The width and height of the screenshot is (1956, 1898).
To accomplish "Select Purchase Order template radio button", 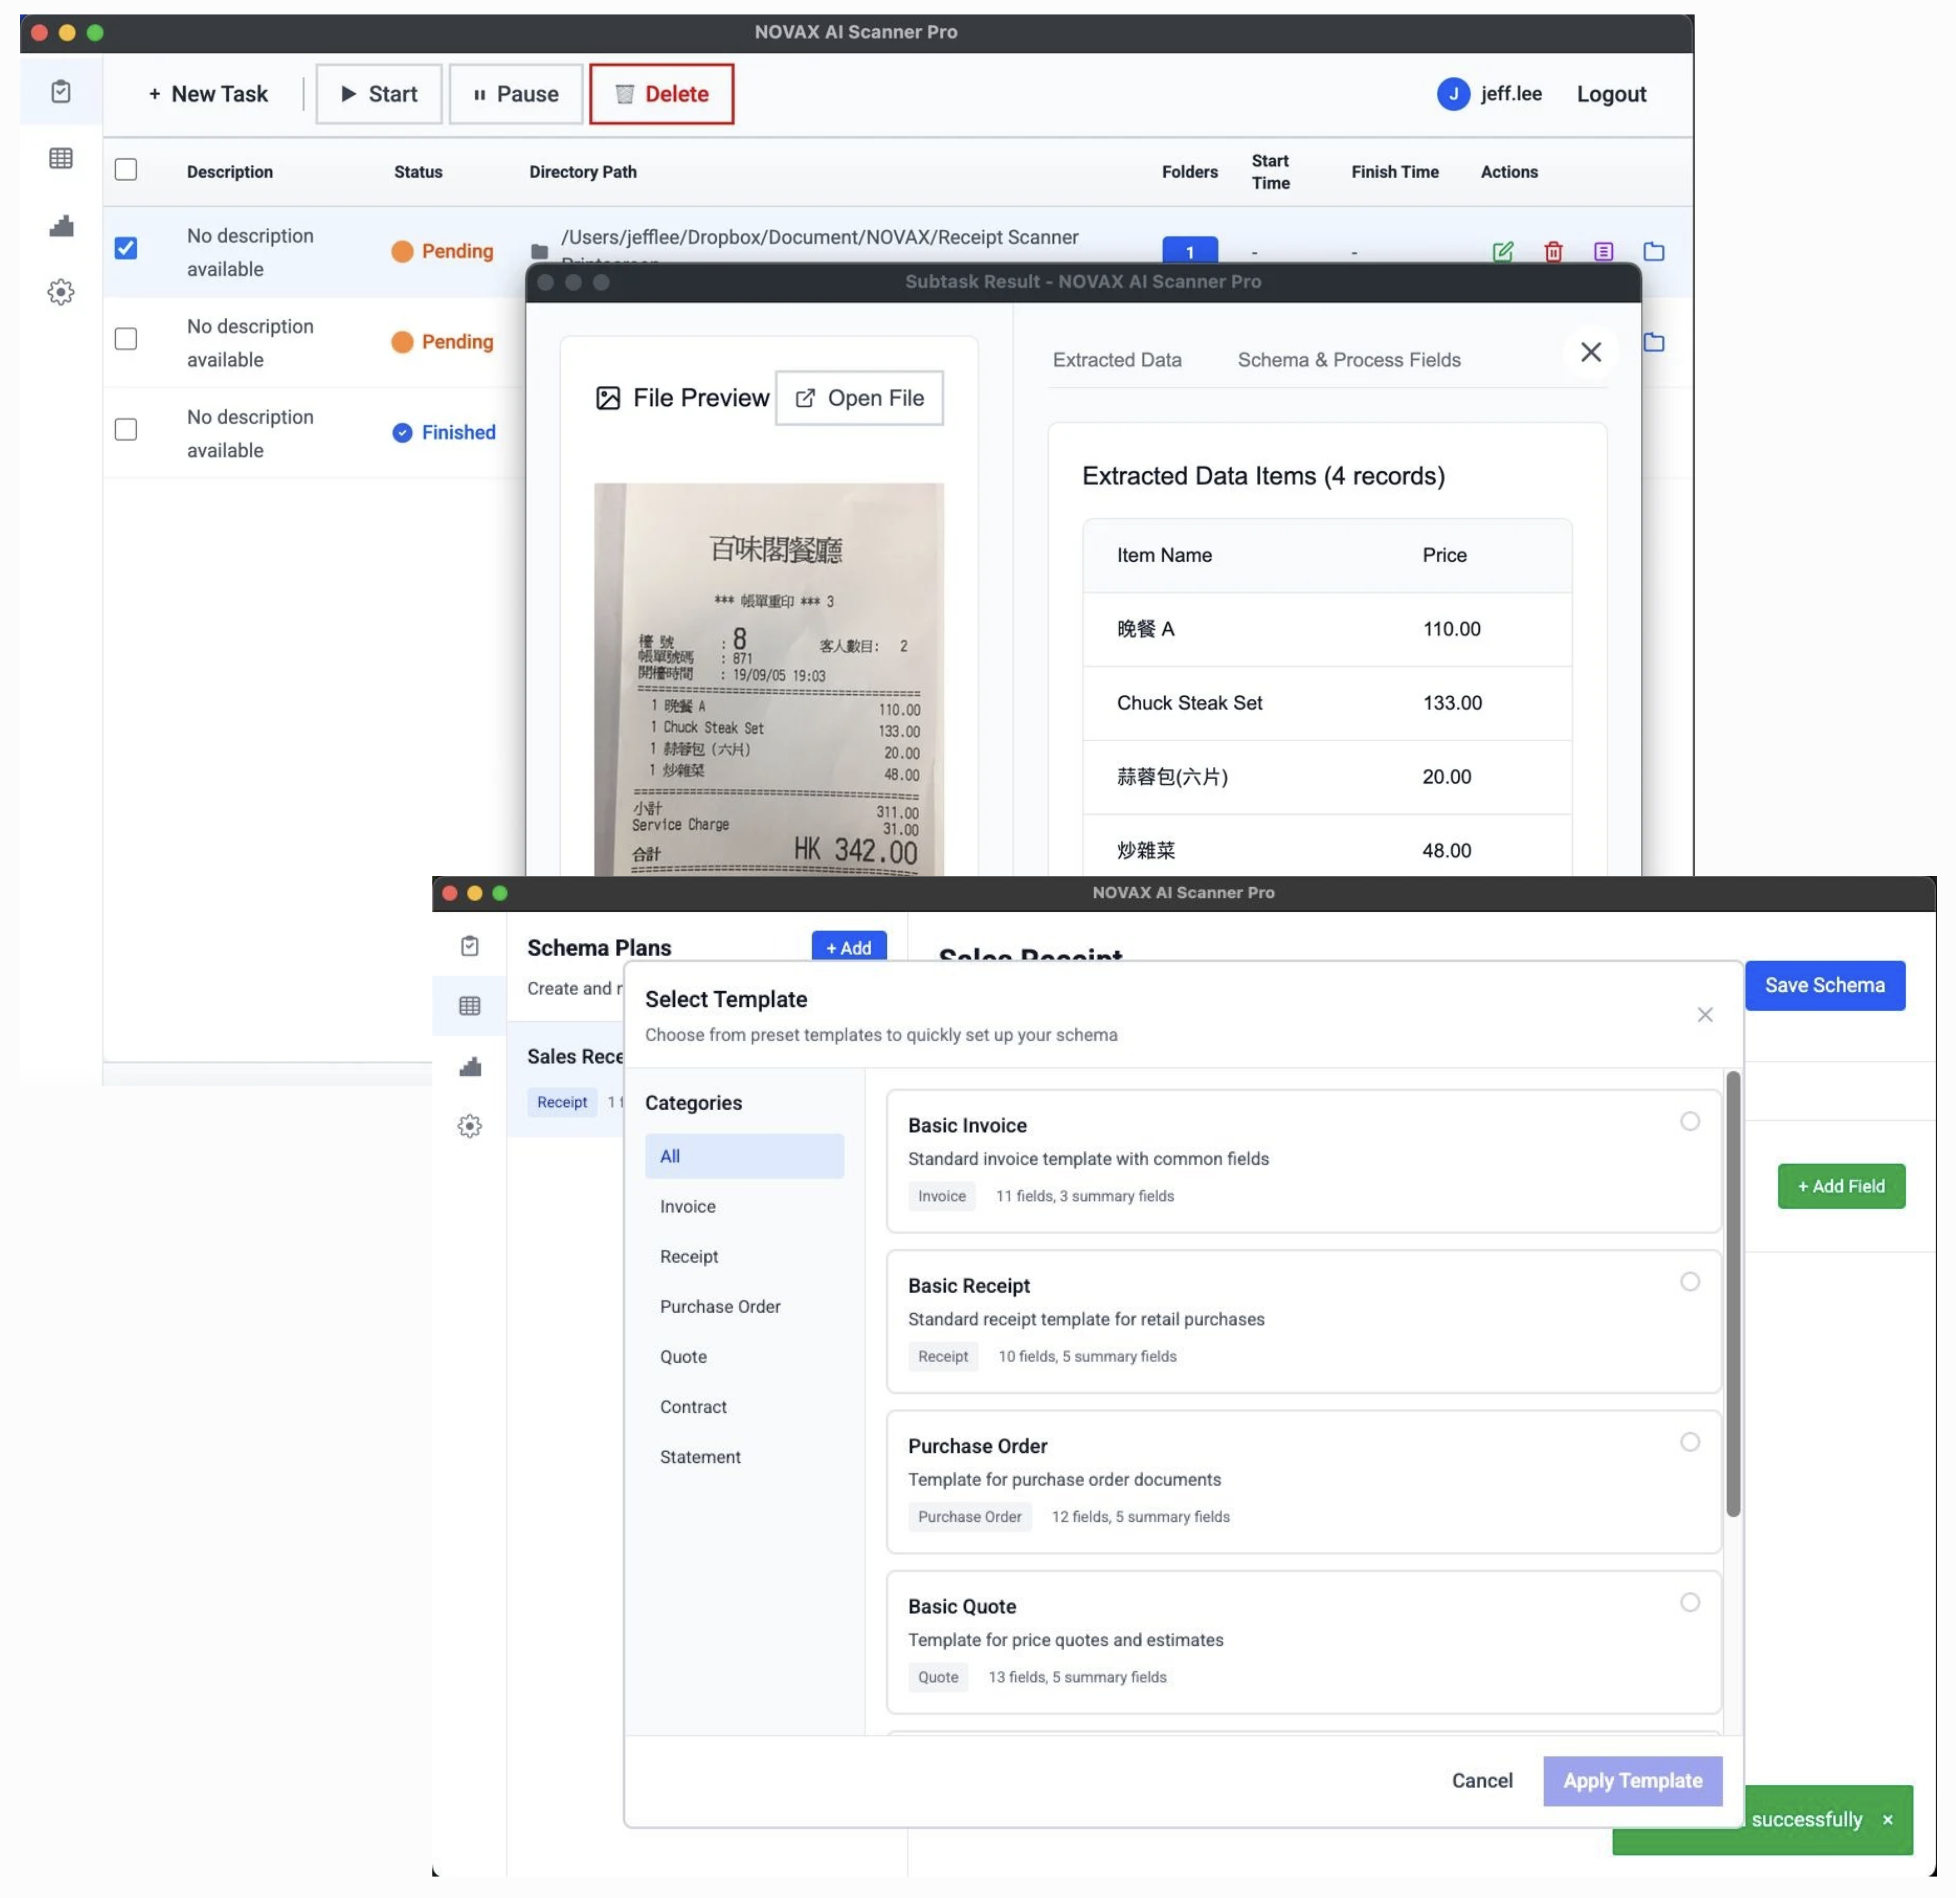I will (1689, 1442).
